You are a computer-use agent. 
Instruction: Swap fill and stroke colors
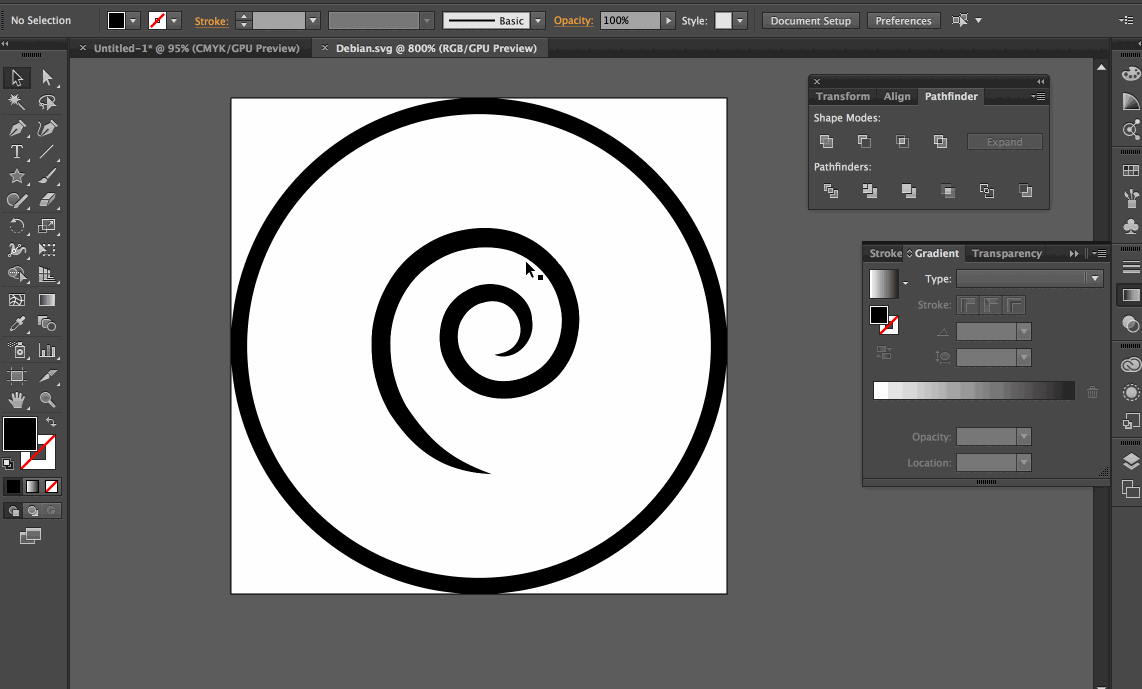click(51, 422)
